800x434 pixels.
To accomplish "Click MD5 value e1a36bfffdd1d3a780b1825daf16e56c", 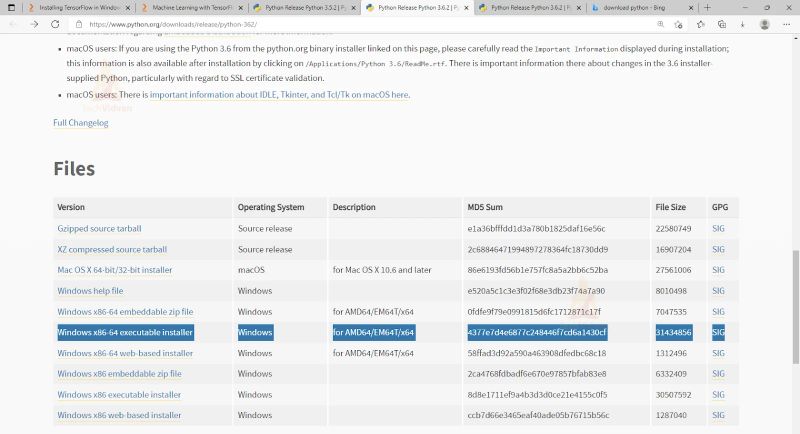I will point(536,228).
